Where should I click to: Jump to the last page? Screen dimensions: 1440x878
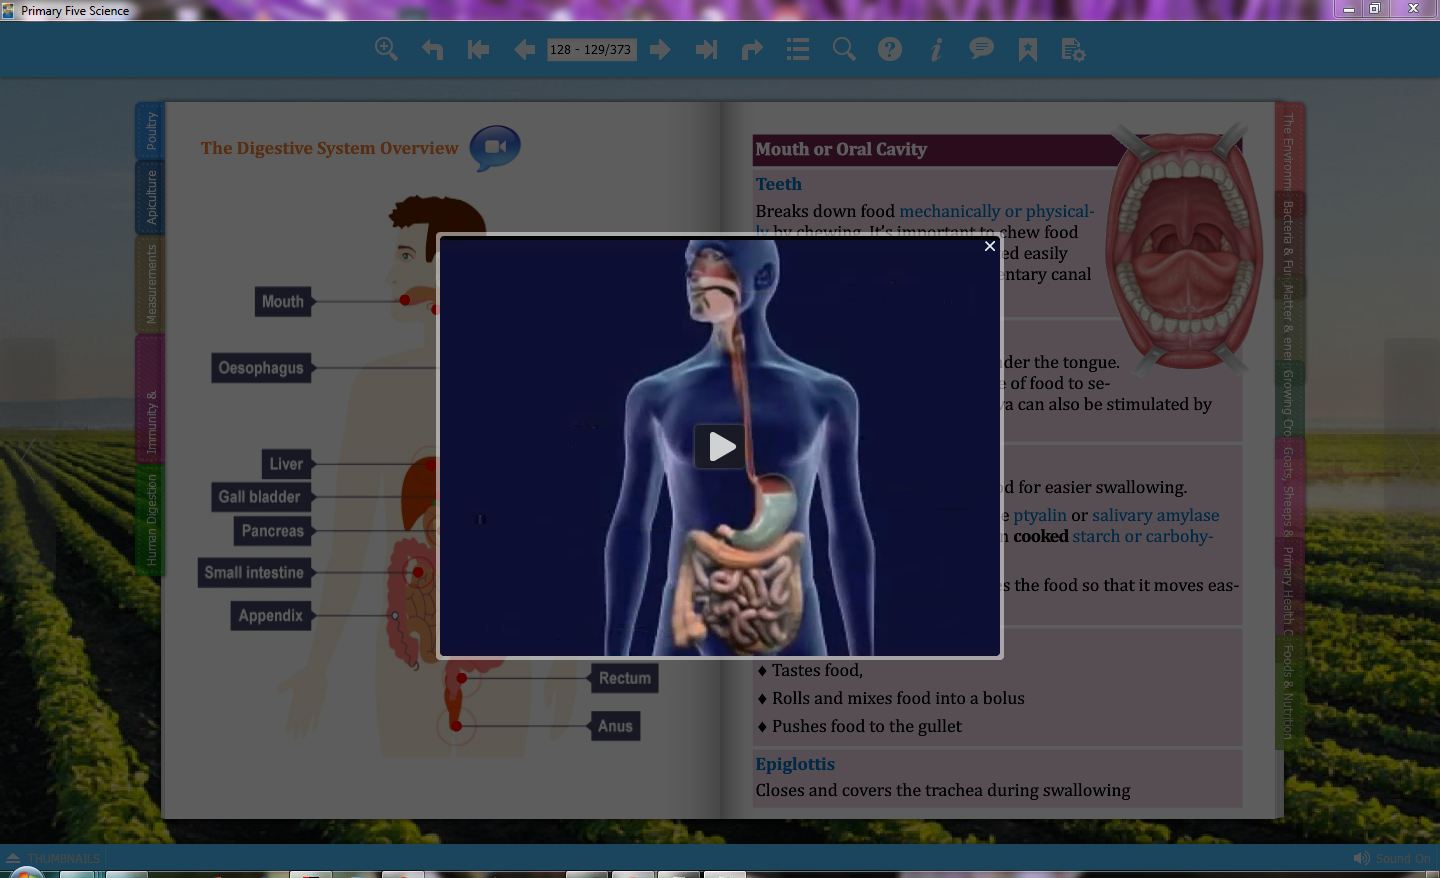706,50
